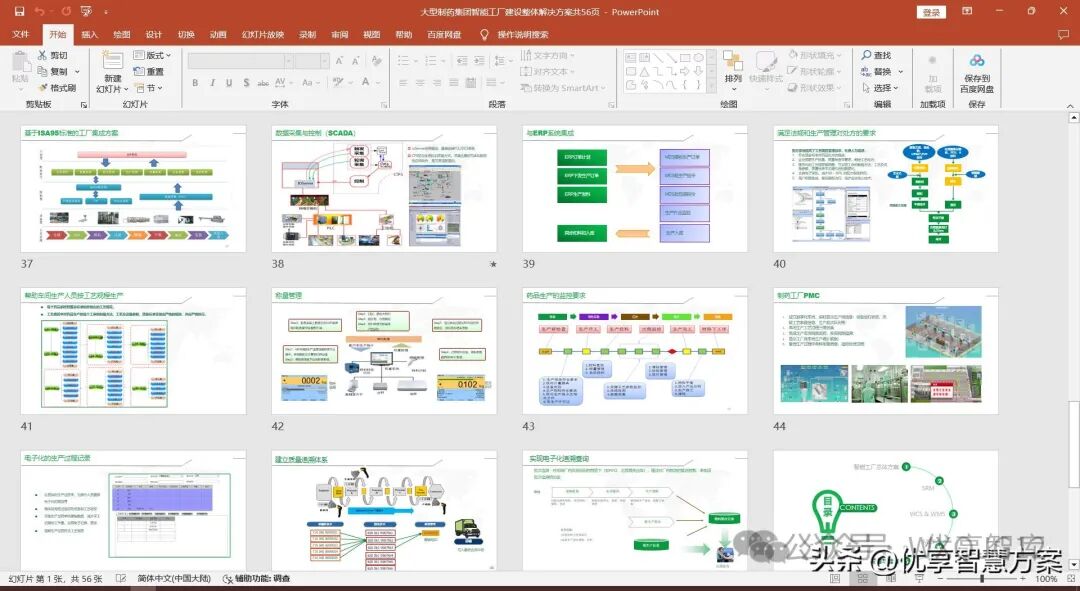Toggle strikethrough (abc) formatting
This screenshot has width=1080, height=591.
(x=263, y=83)
